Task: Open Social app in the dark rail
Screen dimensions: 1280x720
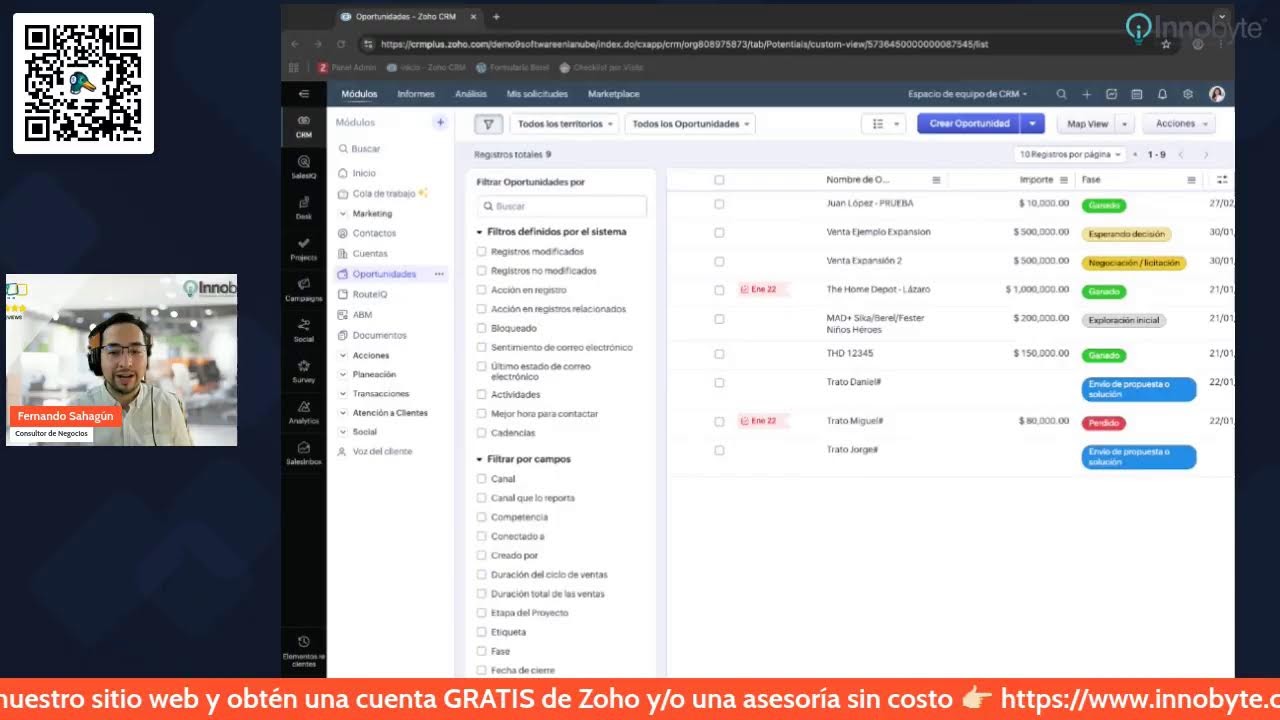Action: point(304,330)
